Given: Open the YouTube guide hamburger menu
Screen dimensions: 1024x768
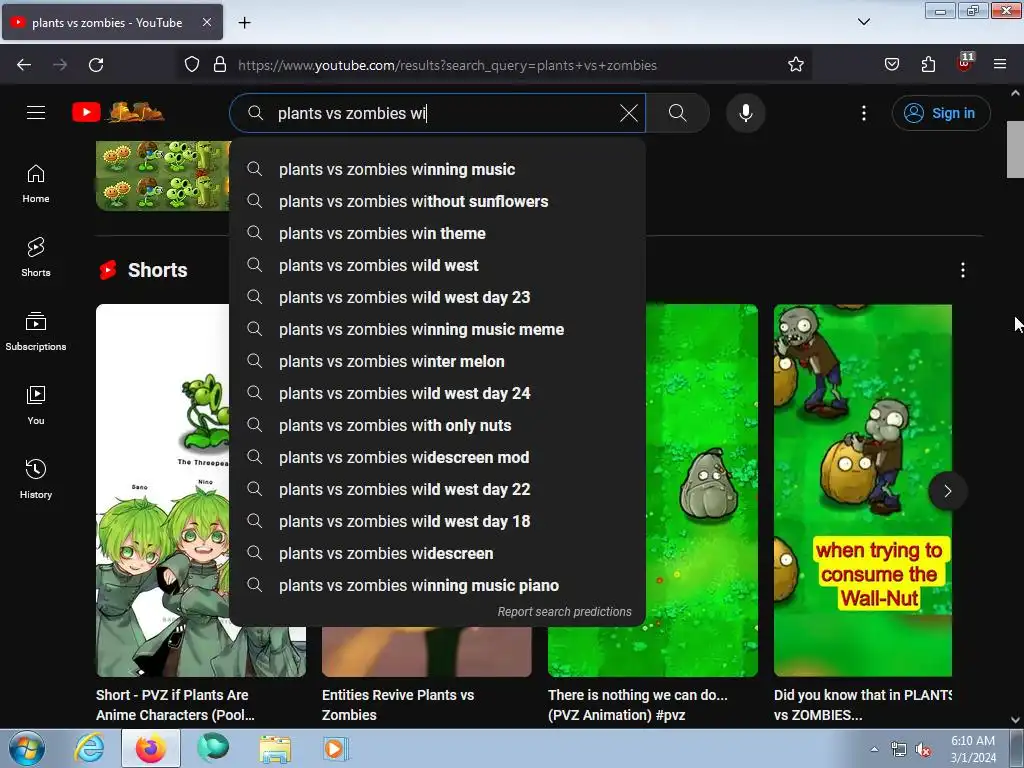Looking at the screenshot, I should click(x=36, y=112).
